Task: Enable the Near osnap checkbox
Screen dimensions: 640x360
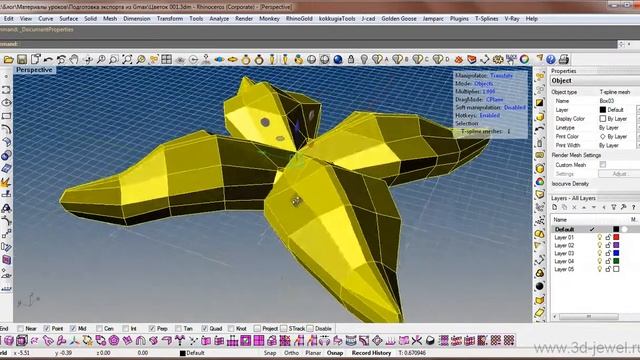Action: (20, 329)
